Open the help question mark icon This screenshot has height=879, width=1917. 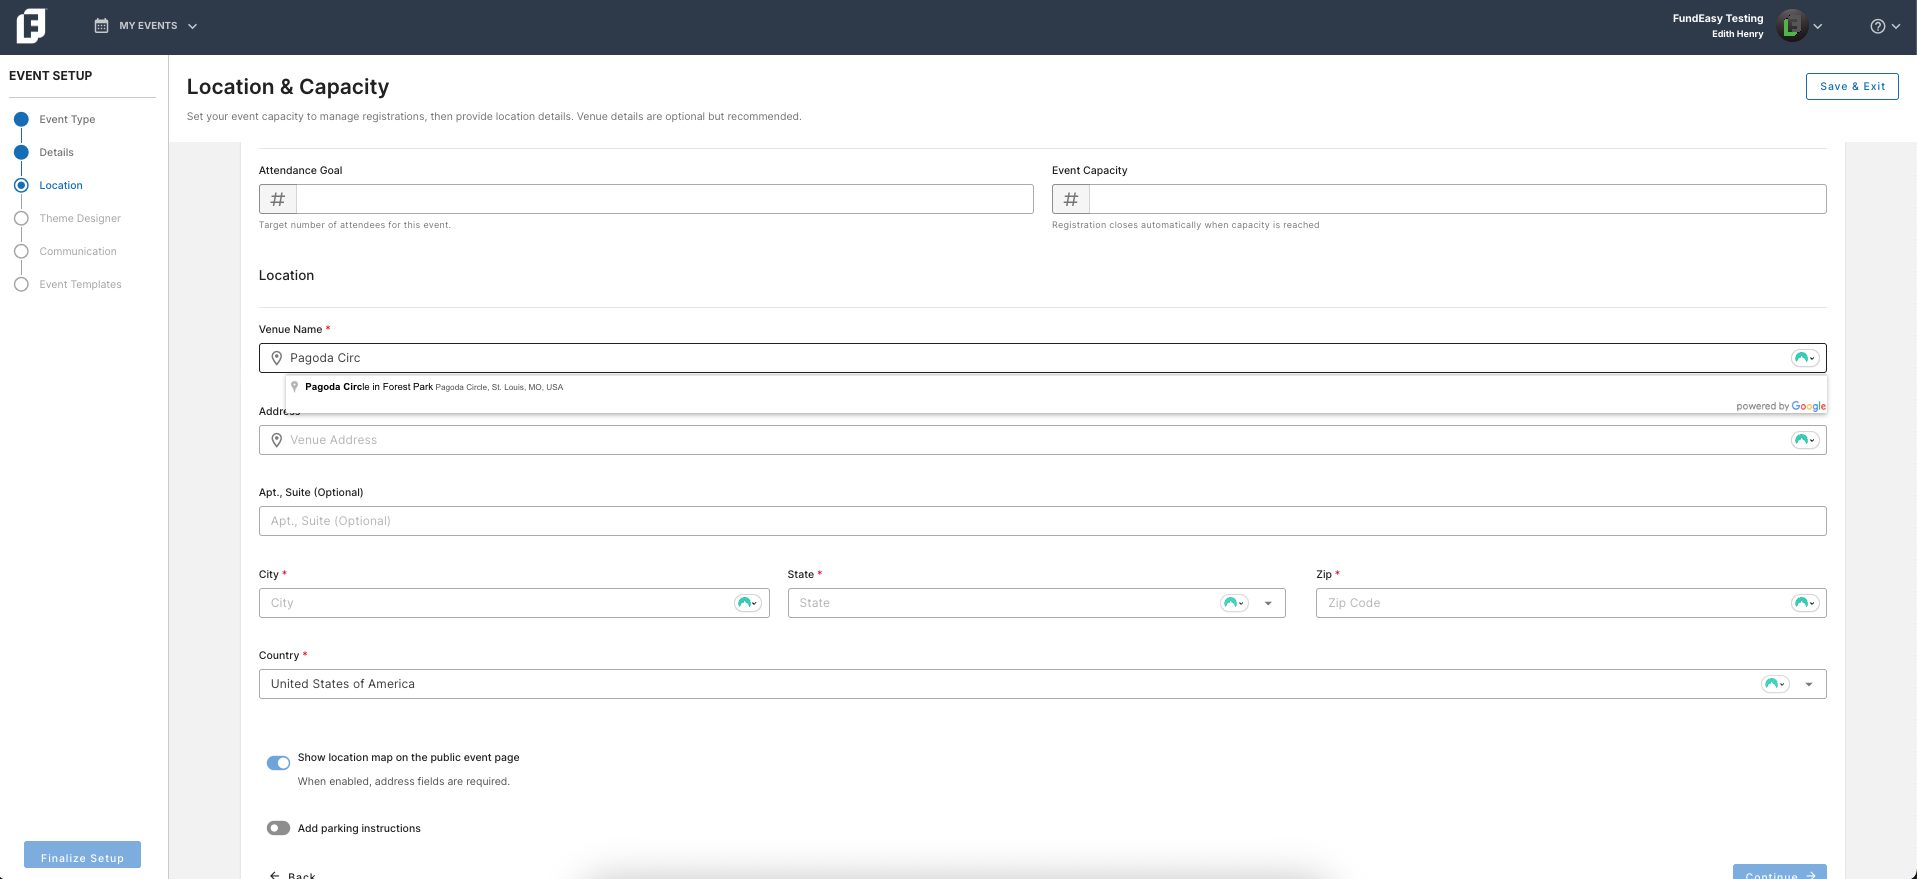tap(1878, 27)
